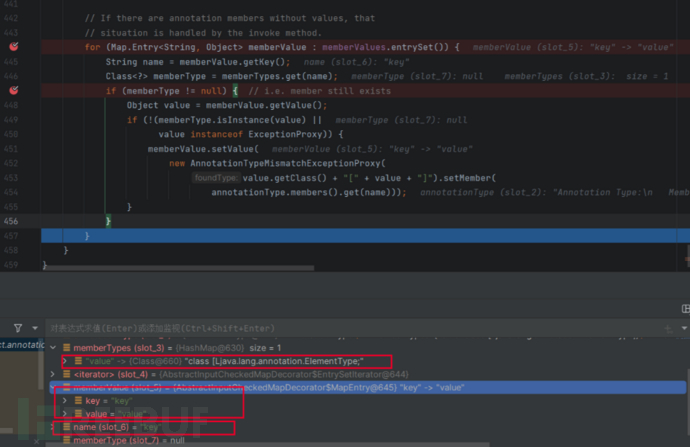Select the memberType (slot_7) = null row
Image resolution: width=690 pixels, height=447 pixels.
pos(130,440)
